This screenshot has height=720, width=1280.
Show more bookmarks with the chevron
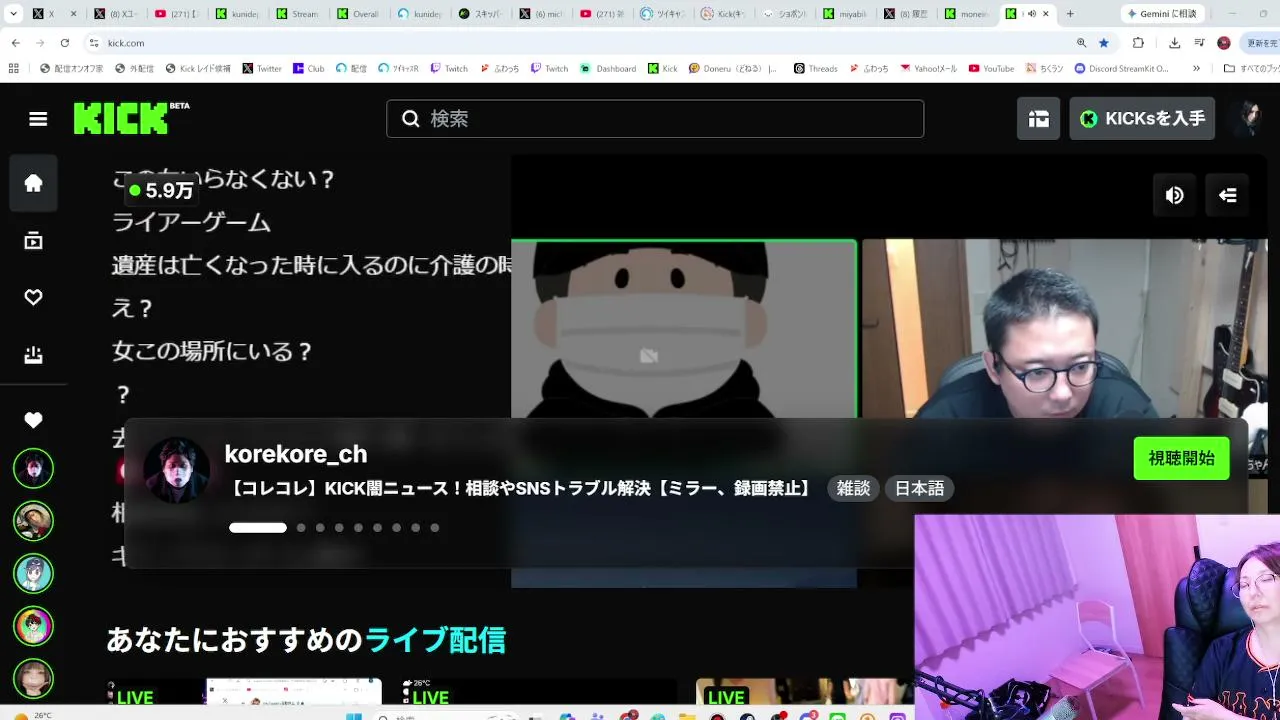(x=1196, y=69)
